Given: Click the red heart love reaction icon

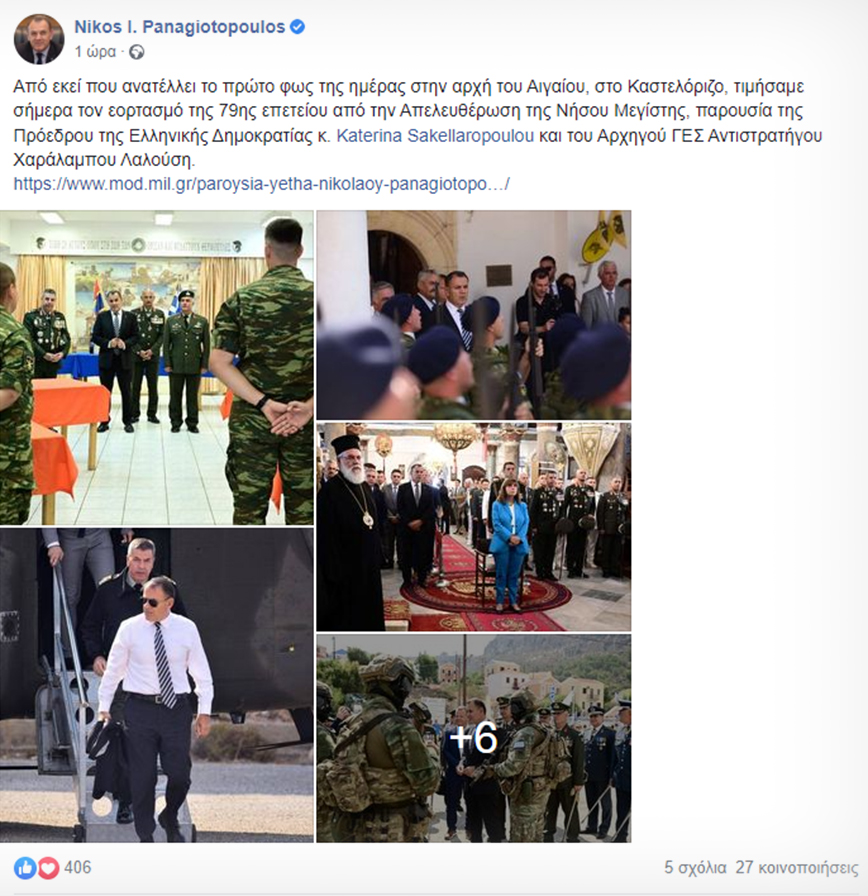Looking at the screenshot, I should click(x=48, y=868).
